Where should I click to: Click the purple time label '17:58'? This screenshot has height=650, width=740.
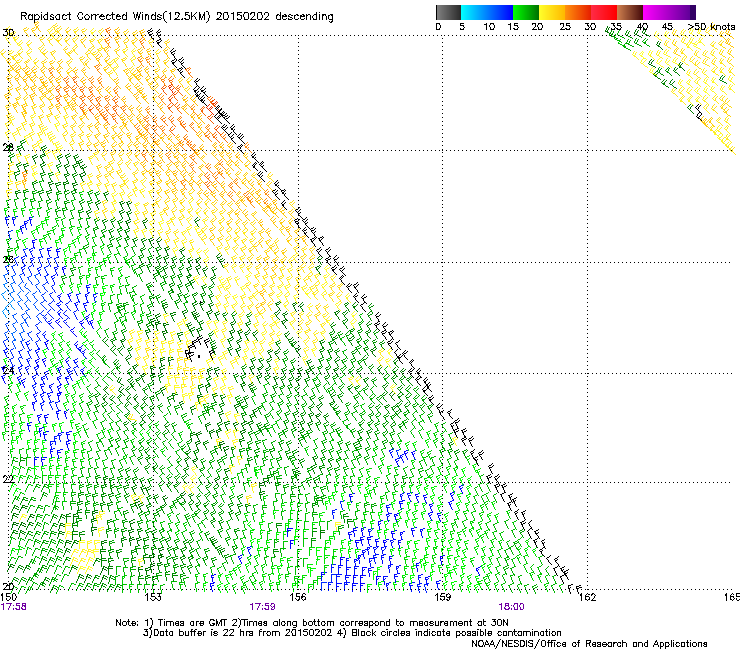[14, 607]
